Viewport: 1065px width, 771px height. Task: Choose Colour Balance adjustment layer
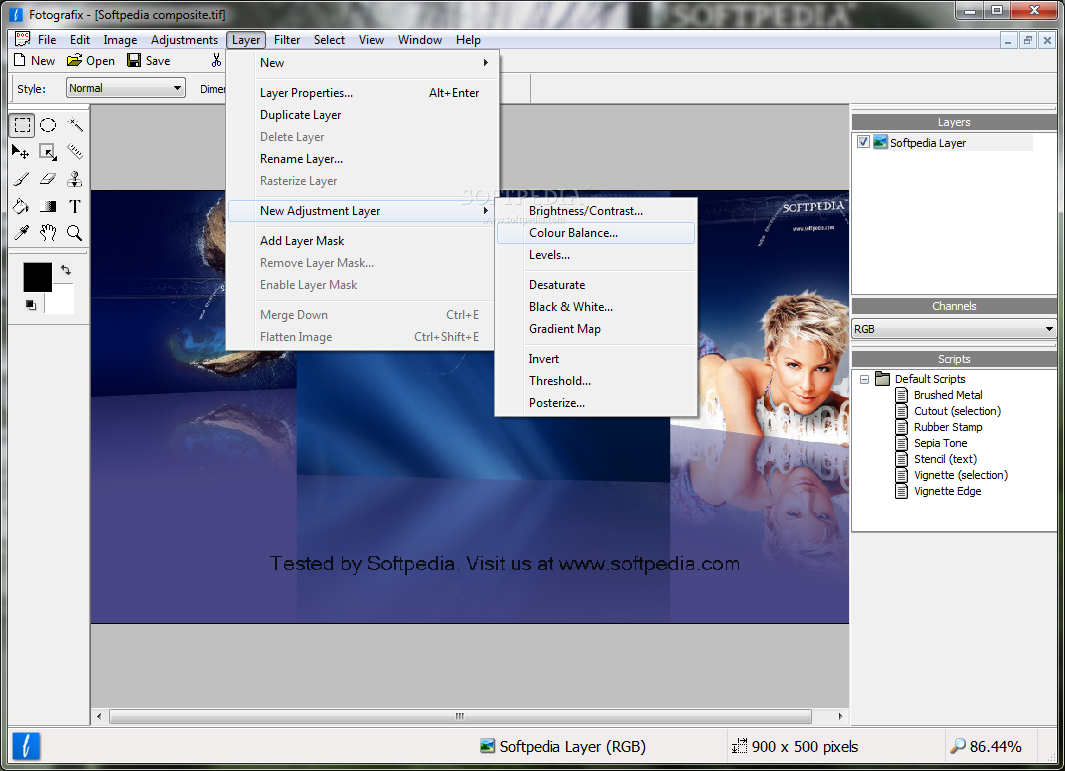coord(596,233)
